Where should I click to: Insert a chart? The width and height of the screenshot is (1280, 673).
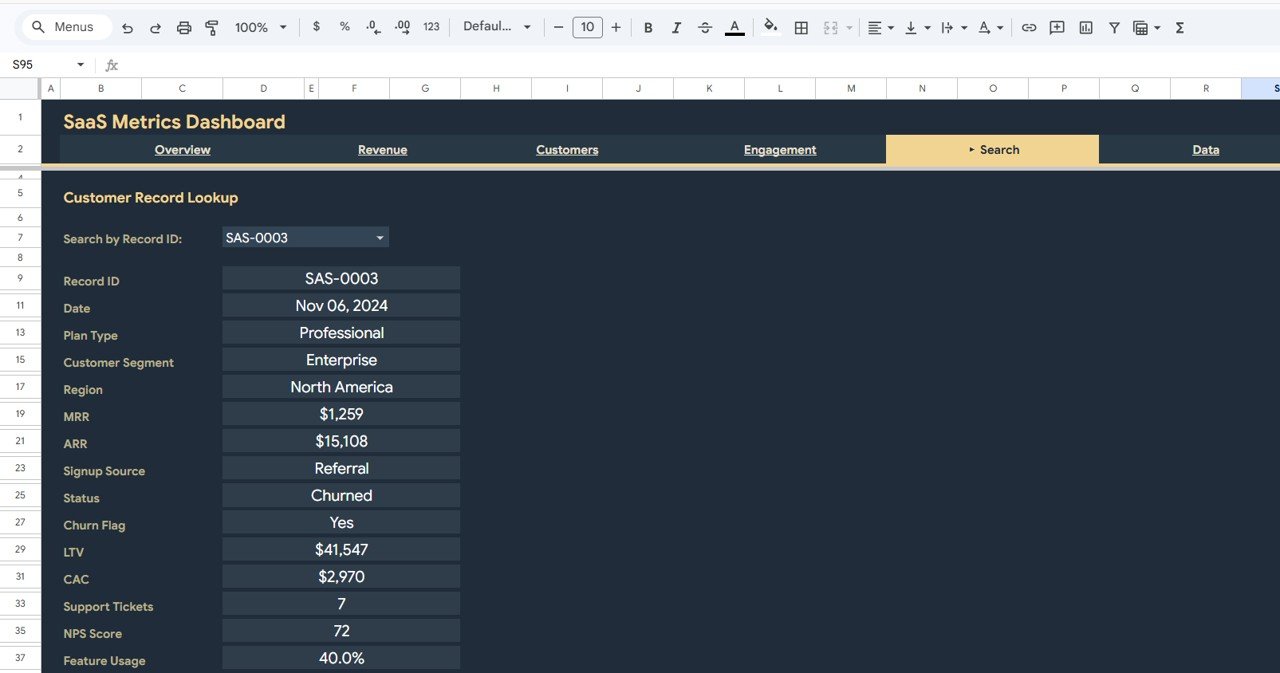coord(1085,27)
